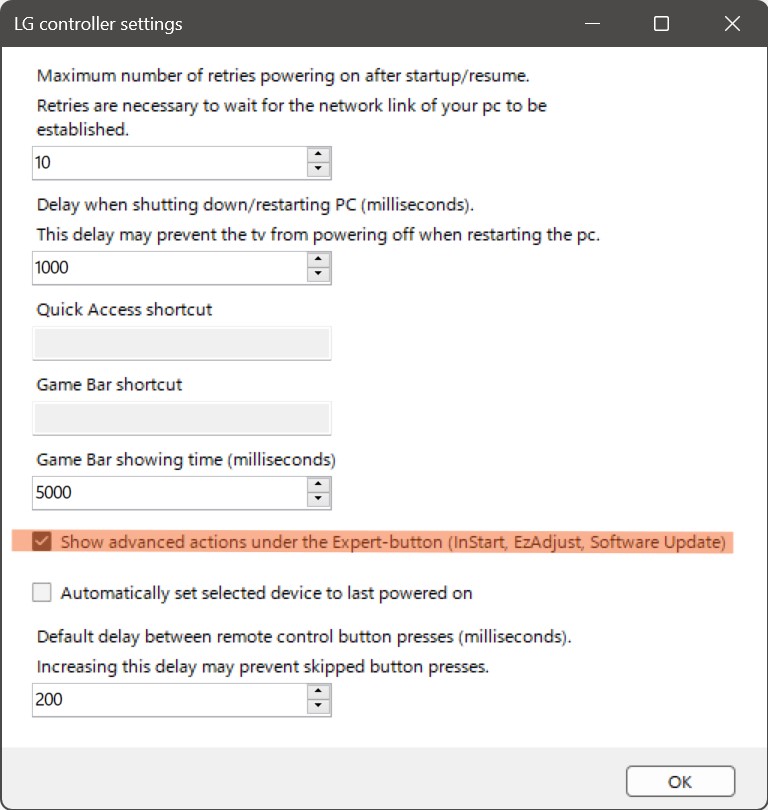The image size is (768, 810).
Task: Decrease Game Bar showing time
Action: (318, 500)
